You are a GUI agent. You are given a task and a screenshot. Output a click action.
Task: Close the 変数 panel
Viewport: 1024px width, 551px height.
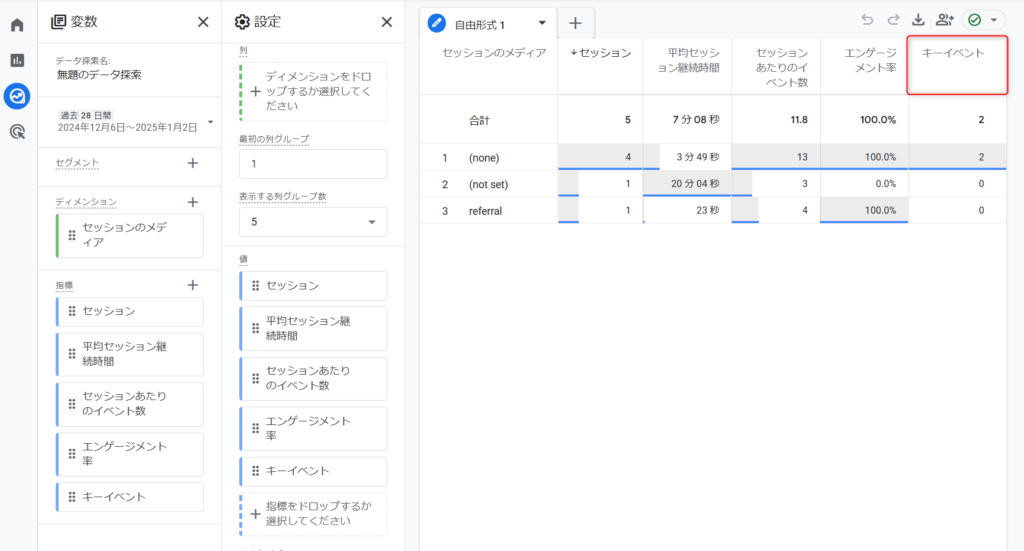203,22
